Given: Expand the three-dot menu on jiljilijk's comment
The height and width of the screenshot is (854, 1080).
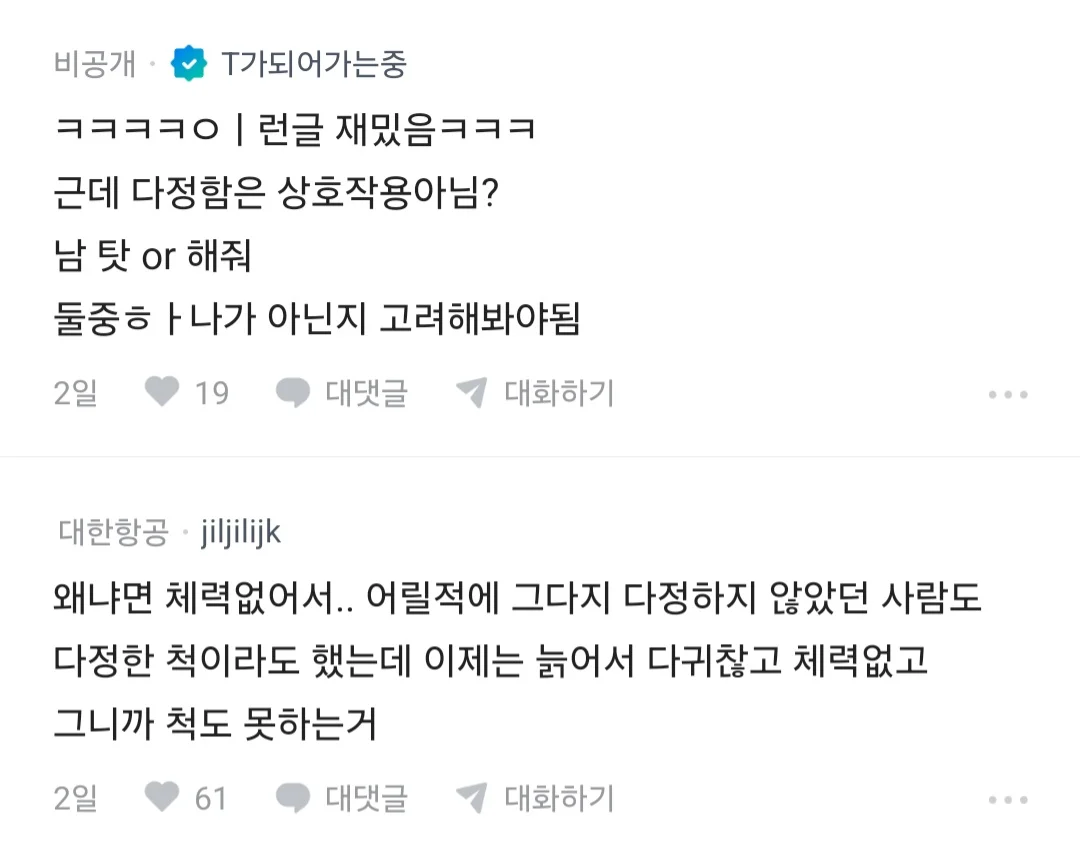Looking at the screenshot, I should pos(1008,799).
